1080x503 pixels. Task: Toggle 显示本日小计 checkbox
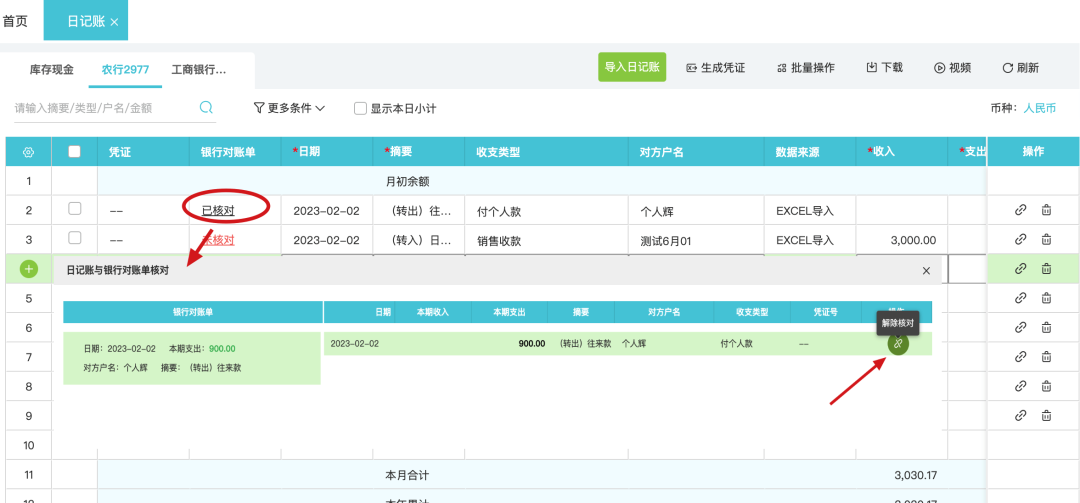[361, 108]
